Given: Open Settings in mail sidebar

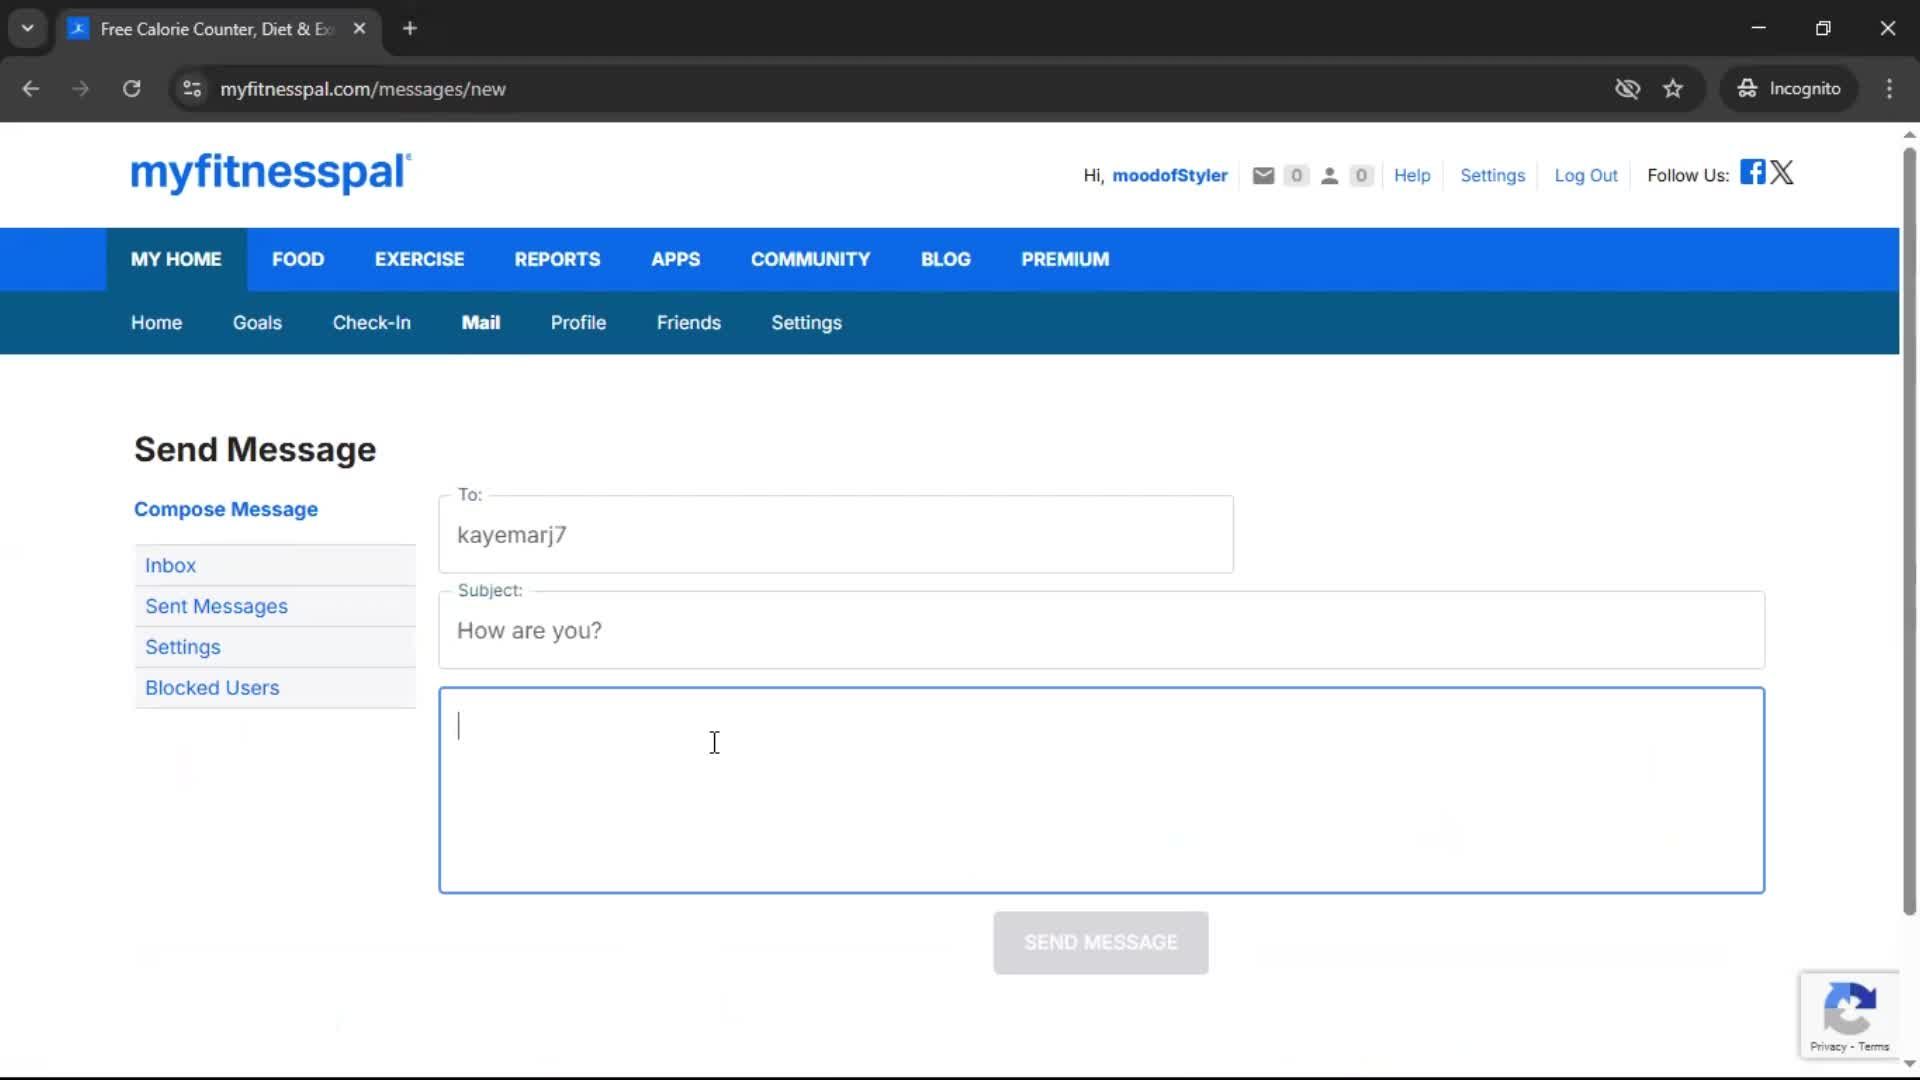Looking at the screenshot, I should pyautogui.click(x=275, y=647).
